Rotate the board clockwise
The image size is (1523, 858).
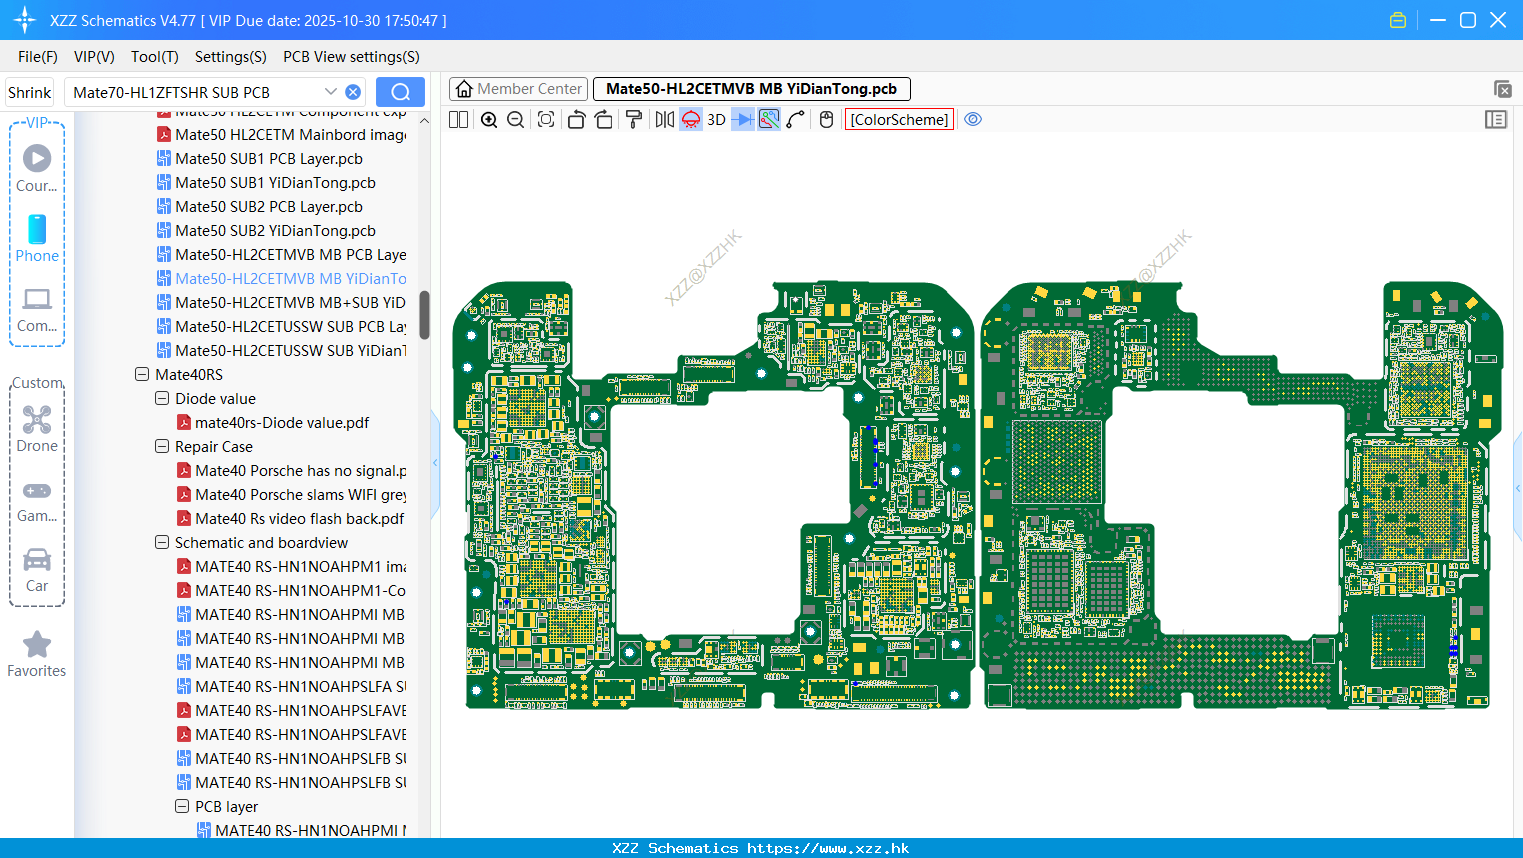(604, 120)
